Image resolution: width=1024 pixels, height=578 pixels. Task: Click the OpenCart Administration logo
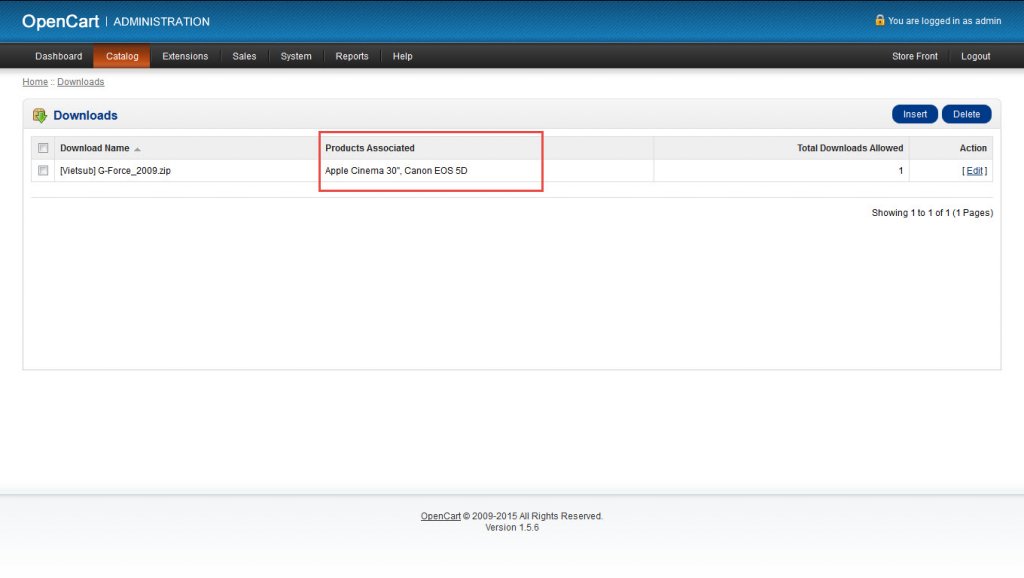tap(116, 22)
